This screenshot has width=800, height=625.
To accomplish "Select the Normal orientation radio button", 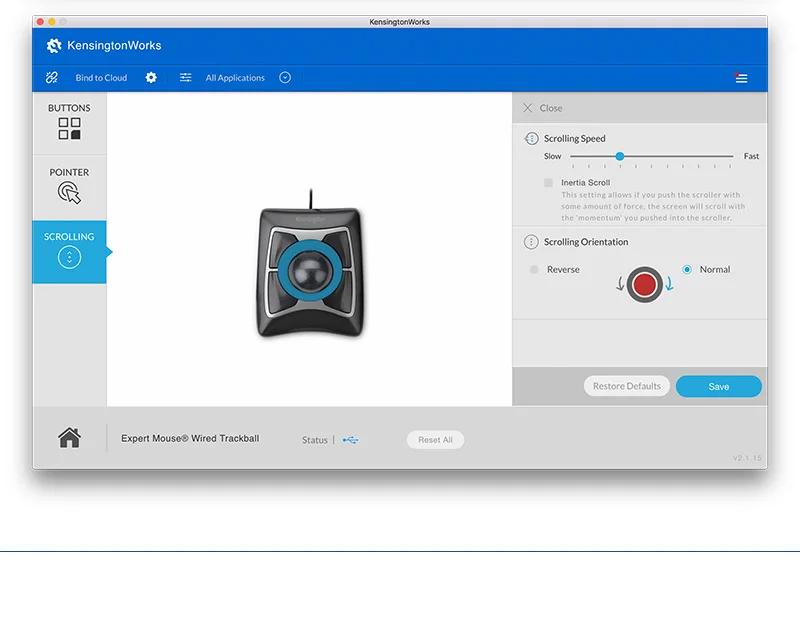I will 687,269.
